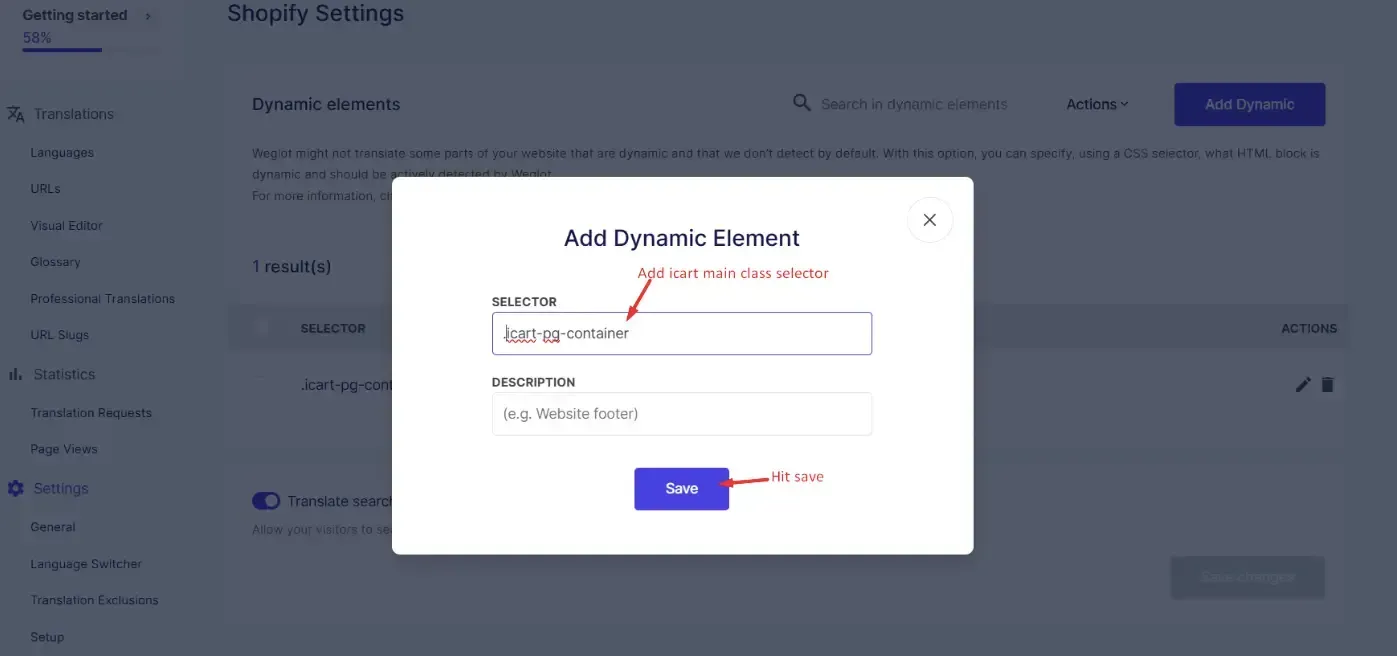1397x656 pixels.
Task: Select the header checkbox in table
Action: (262, 327)
